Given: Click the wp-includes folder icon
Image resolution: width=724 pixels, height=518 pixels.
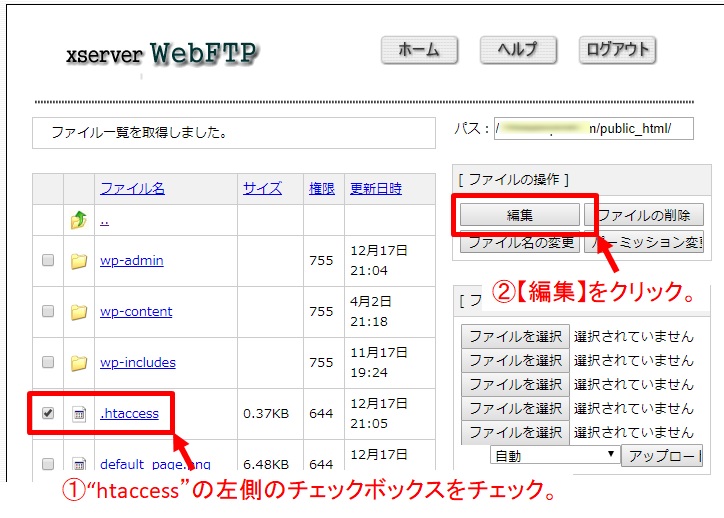Looking at the screenshot, I should pos(79,363).
